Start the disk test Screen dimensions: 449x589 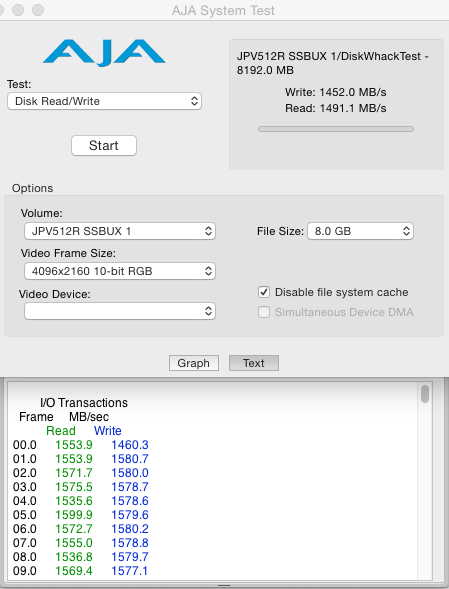[x=104, y=145]
